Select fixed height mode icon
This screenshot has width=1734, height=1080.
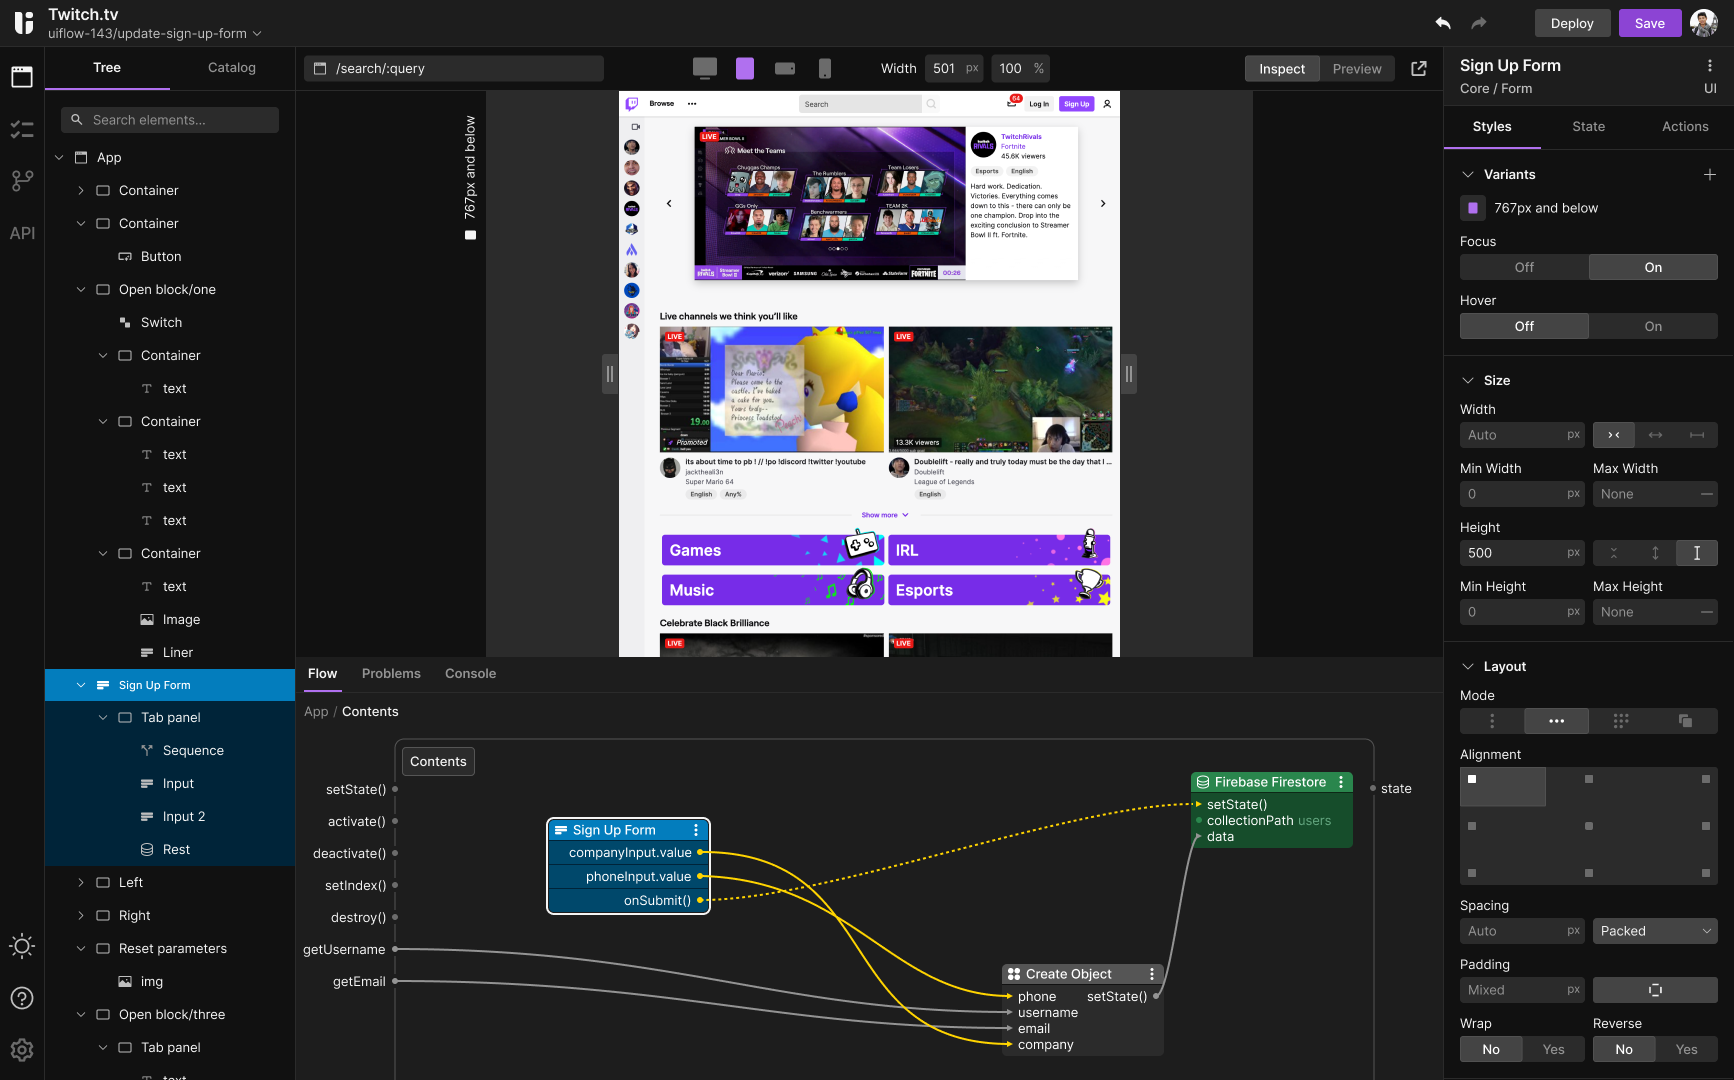(x=1697, y=553)
